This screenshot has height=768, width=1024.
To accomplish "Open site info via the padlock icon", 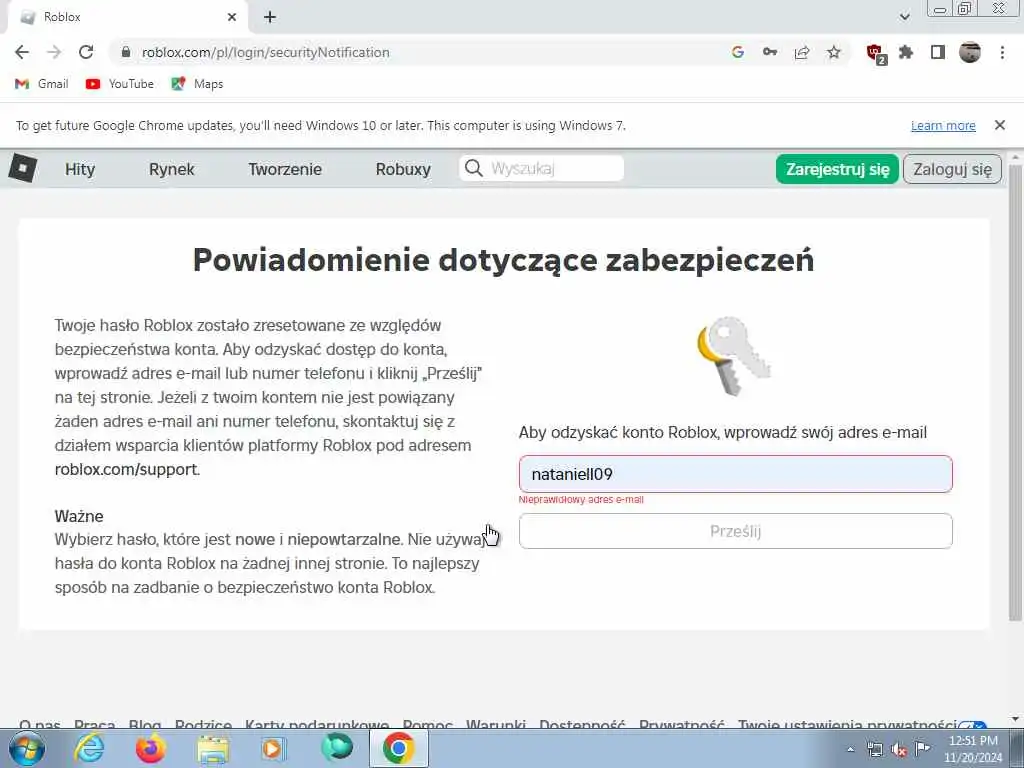I will pyautogui.click(x=127, y=52).
